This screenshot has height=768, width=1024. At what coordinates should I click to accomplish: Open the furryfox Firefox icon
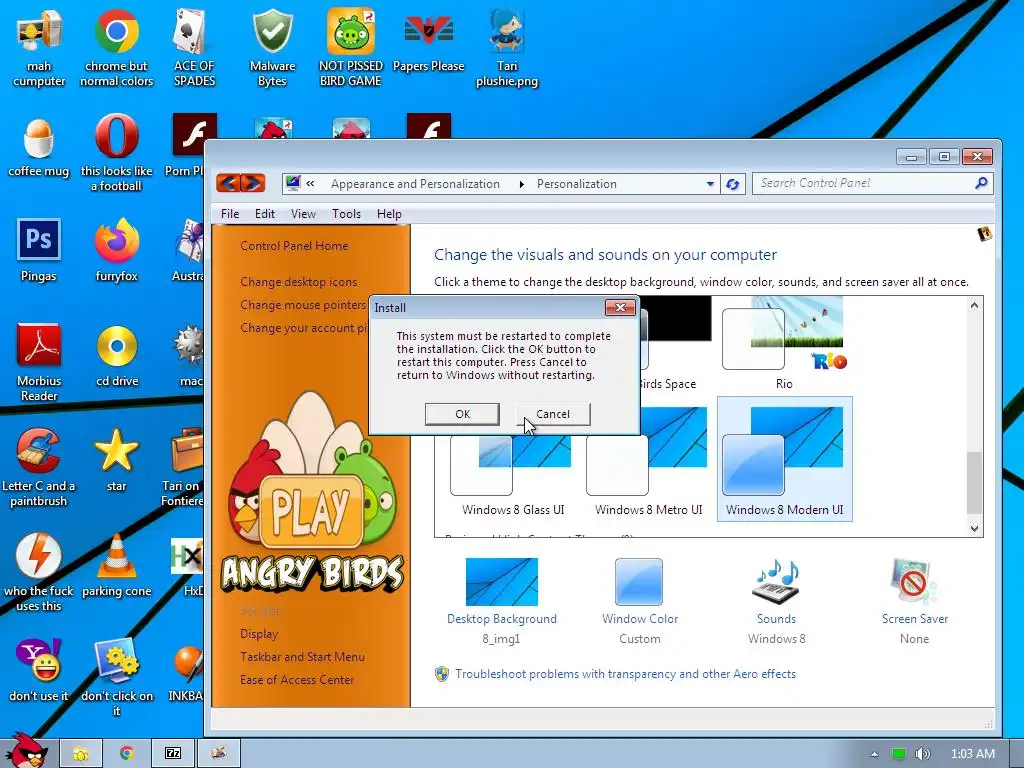point(116,251)
